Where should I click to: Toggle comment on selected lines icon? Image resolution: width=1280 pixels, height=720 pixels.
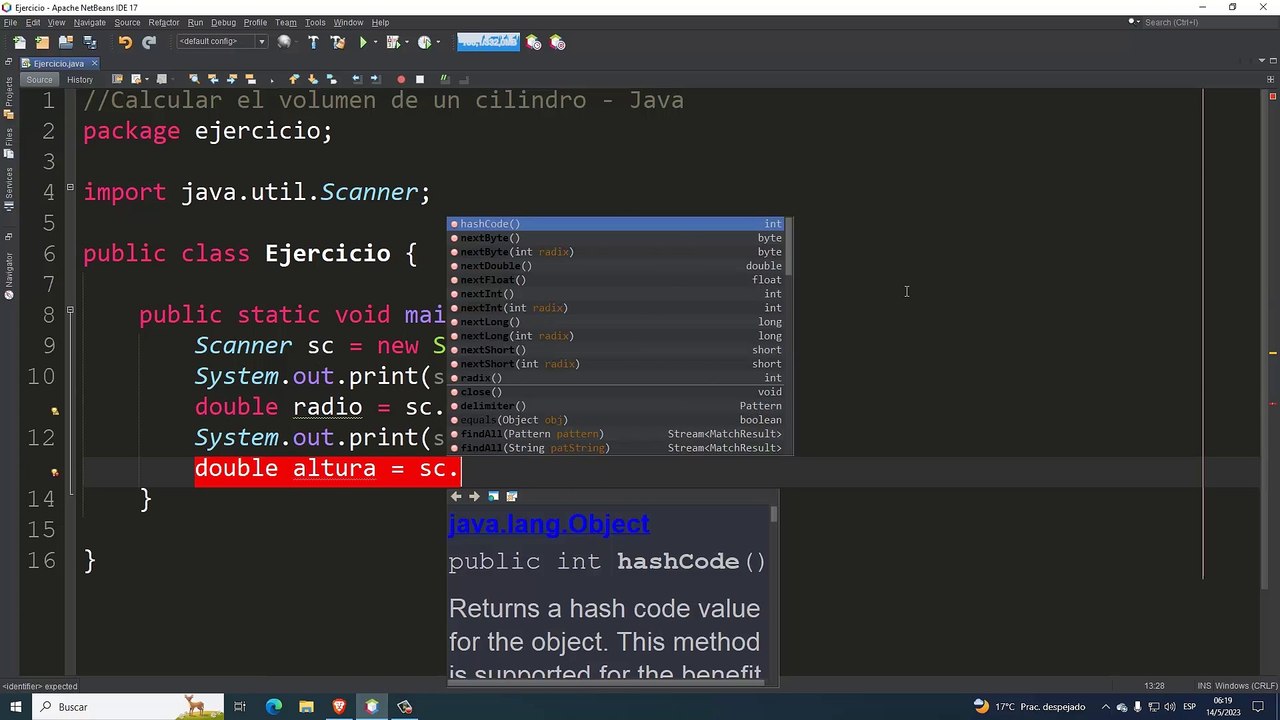point(445,79)
